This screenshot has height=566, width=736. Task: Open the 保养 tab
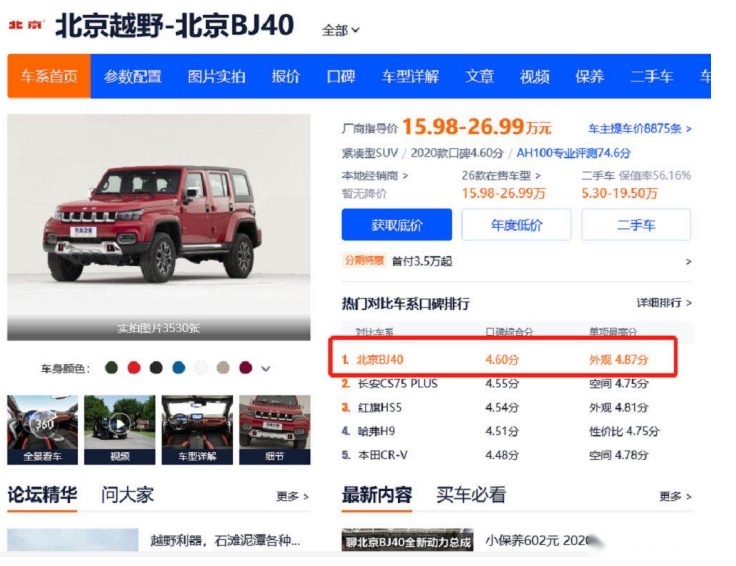(x=590, y=76)
